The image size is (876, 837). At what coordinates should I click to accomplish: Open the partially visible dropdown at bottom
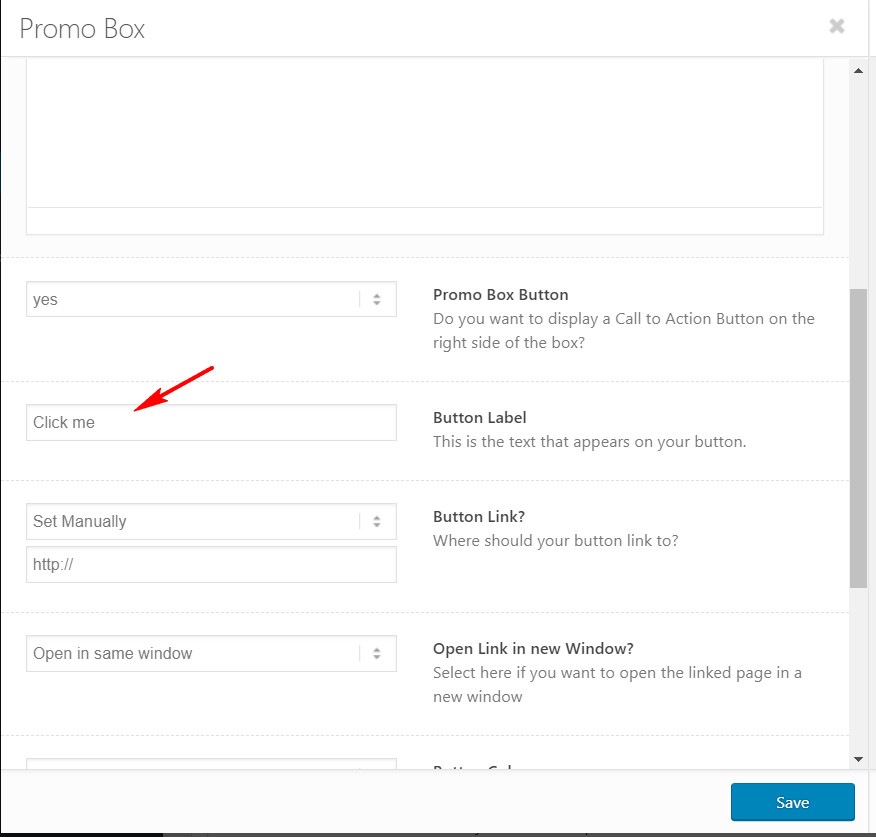211,764
